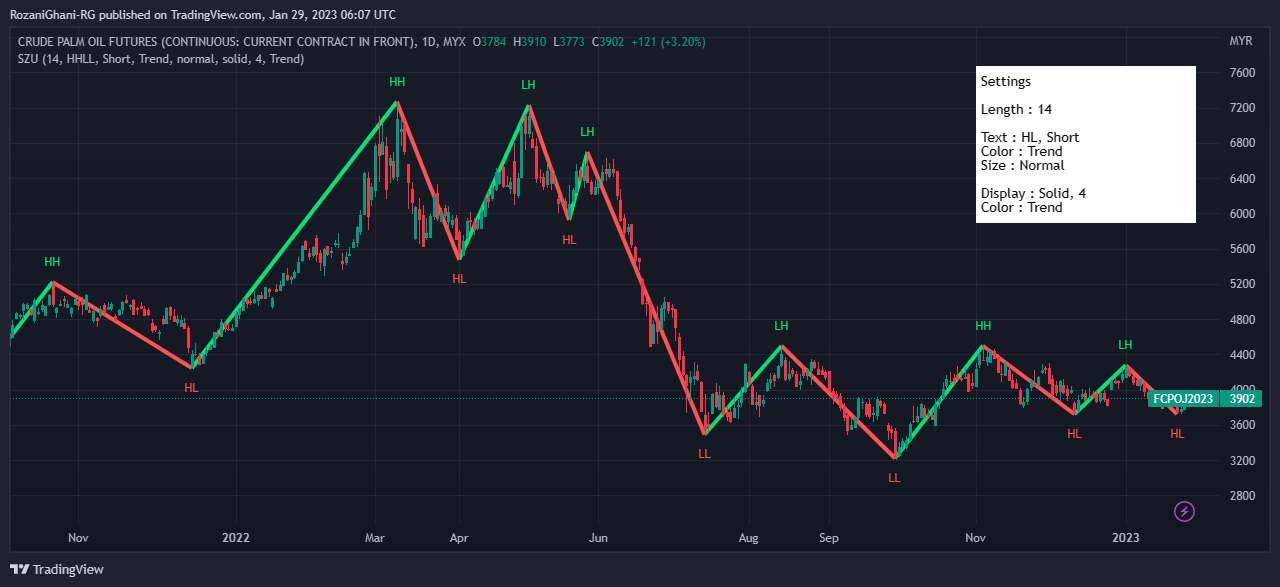Click the TradingView logo

58,569
